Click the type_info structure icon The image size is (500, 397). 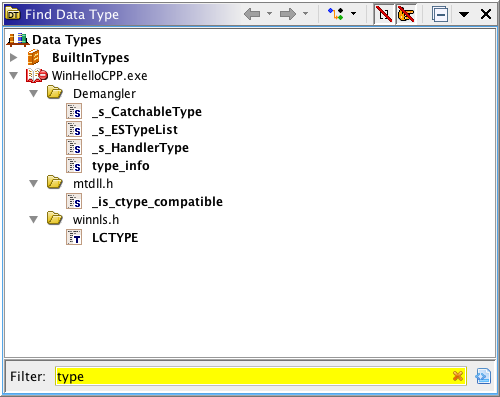(74, 165)
